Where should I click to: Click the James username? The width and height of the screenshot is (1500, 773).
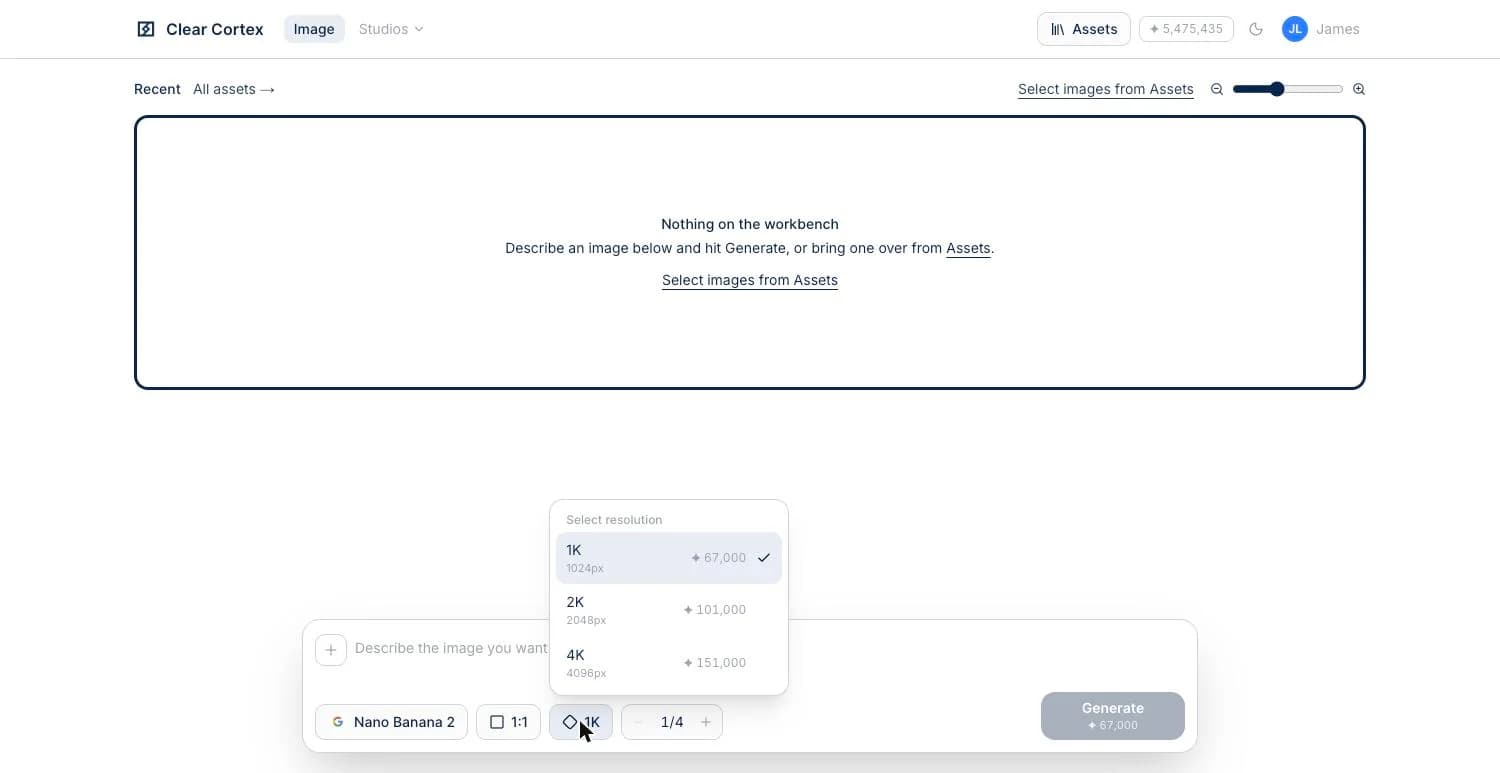tap(1338, 29)
